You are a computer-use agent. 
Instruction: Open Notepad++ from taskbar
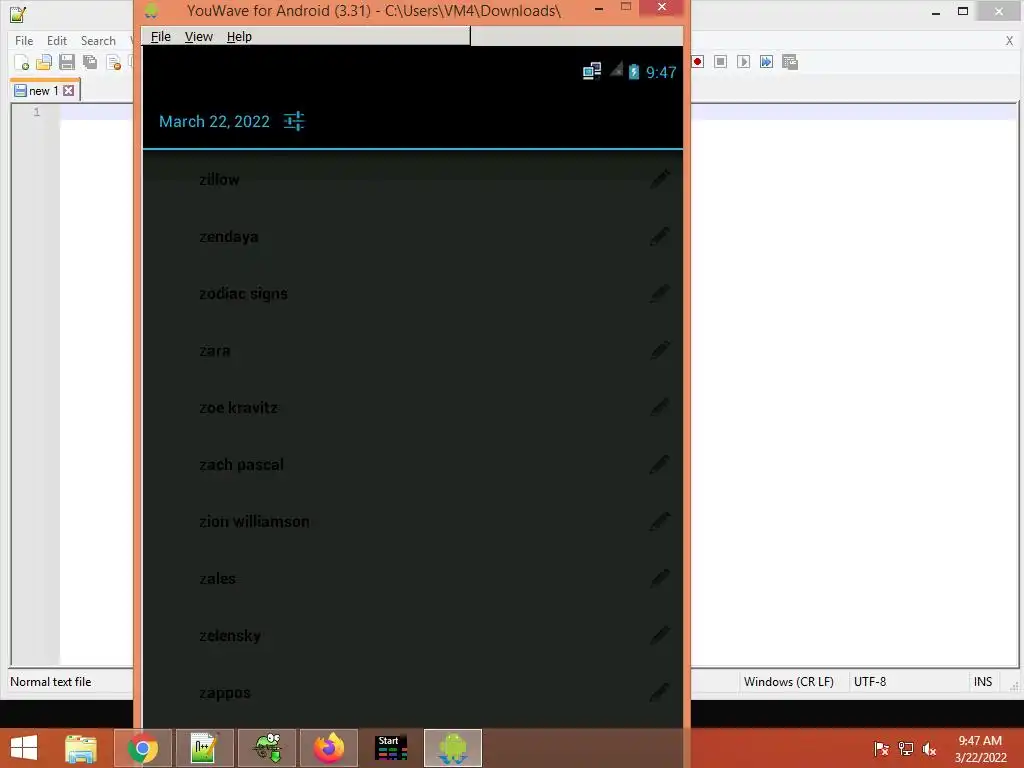(204, 748)
